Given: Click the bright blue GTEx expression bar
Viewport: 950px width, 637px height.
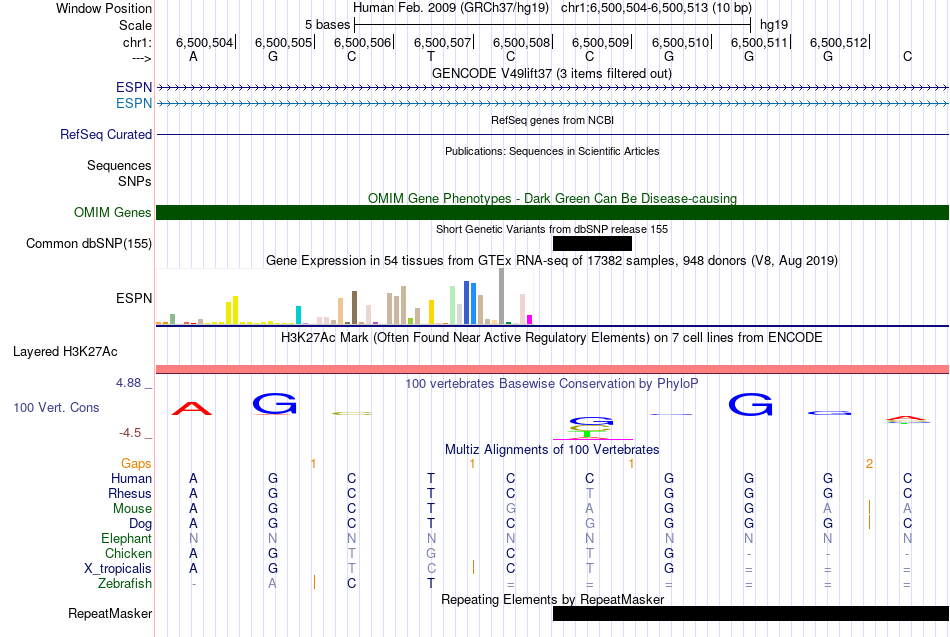Looking at the screenshot, I should (473, 303).
